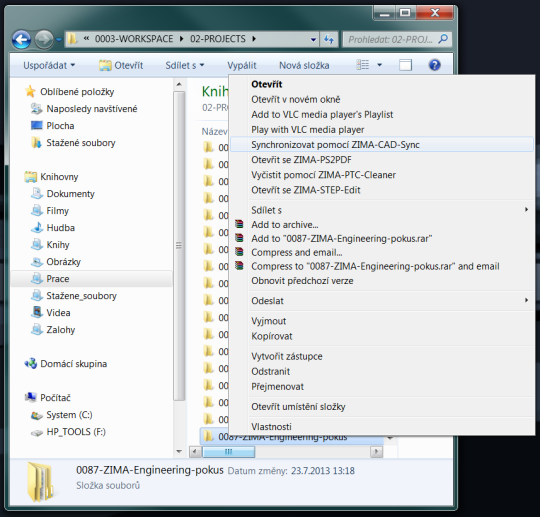540x517 pixels.
Task: Open the System (C:) drive
Action: tap(62, 415)
